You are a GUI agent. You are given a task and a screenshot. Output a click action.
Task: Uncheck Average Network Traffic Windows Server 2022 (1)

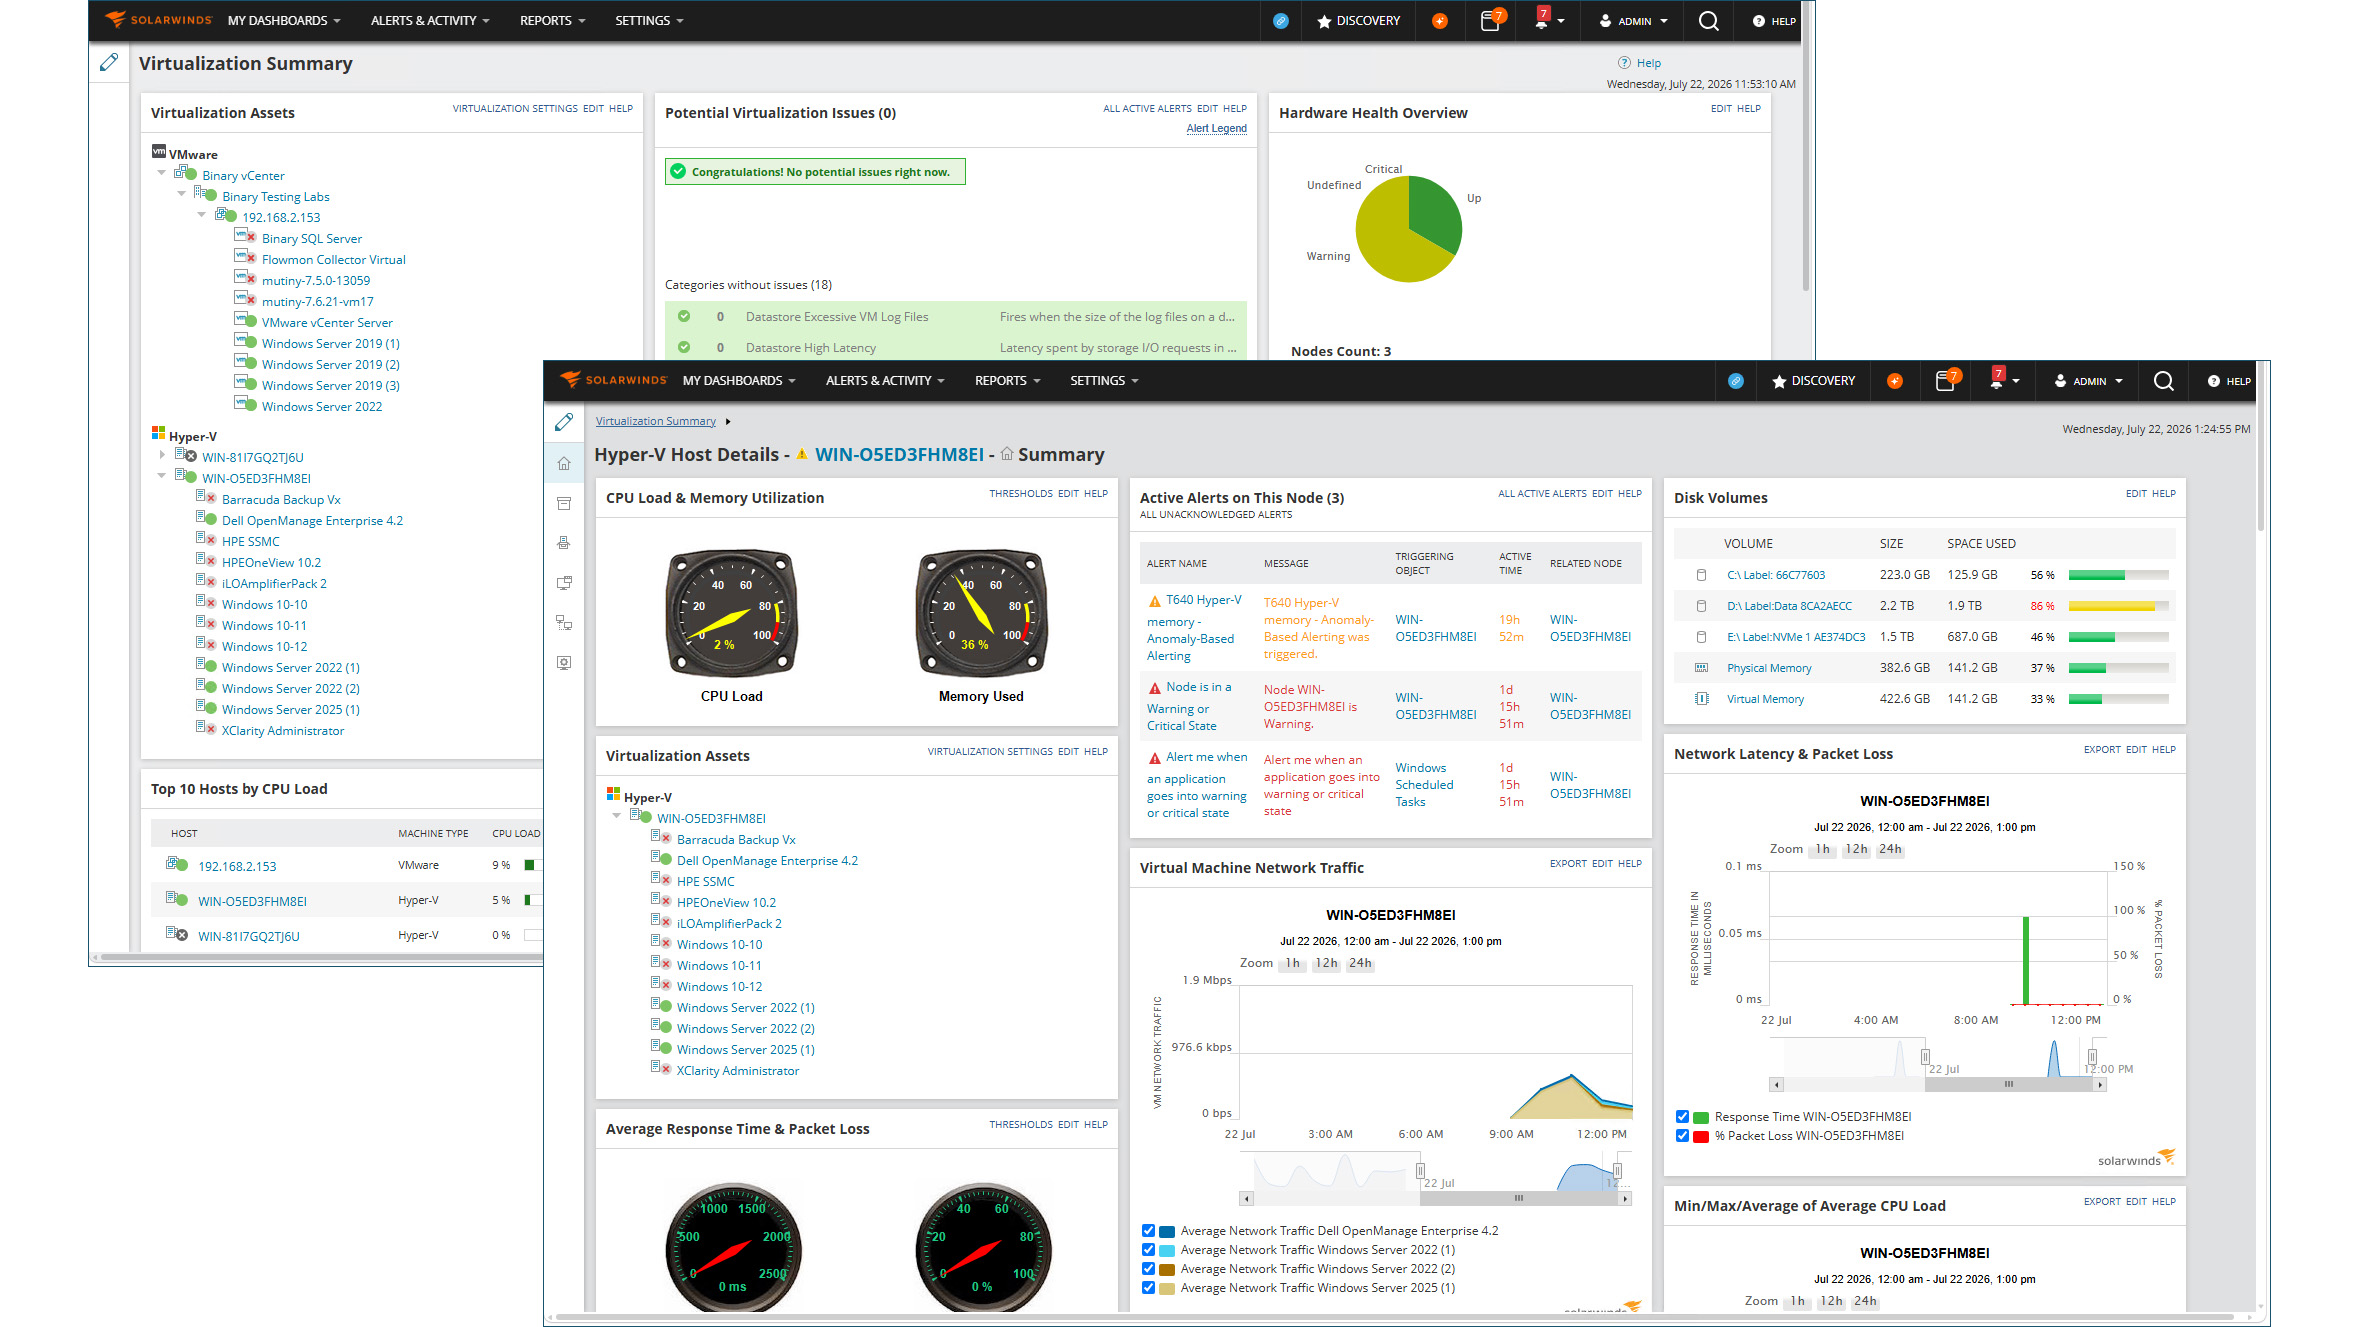pos(1148,1250)
